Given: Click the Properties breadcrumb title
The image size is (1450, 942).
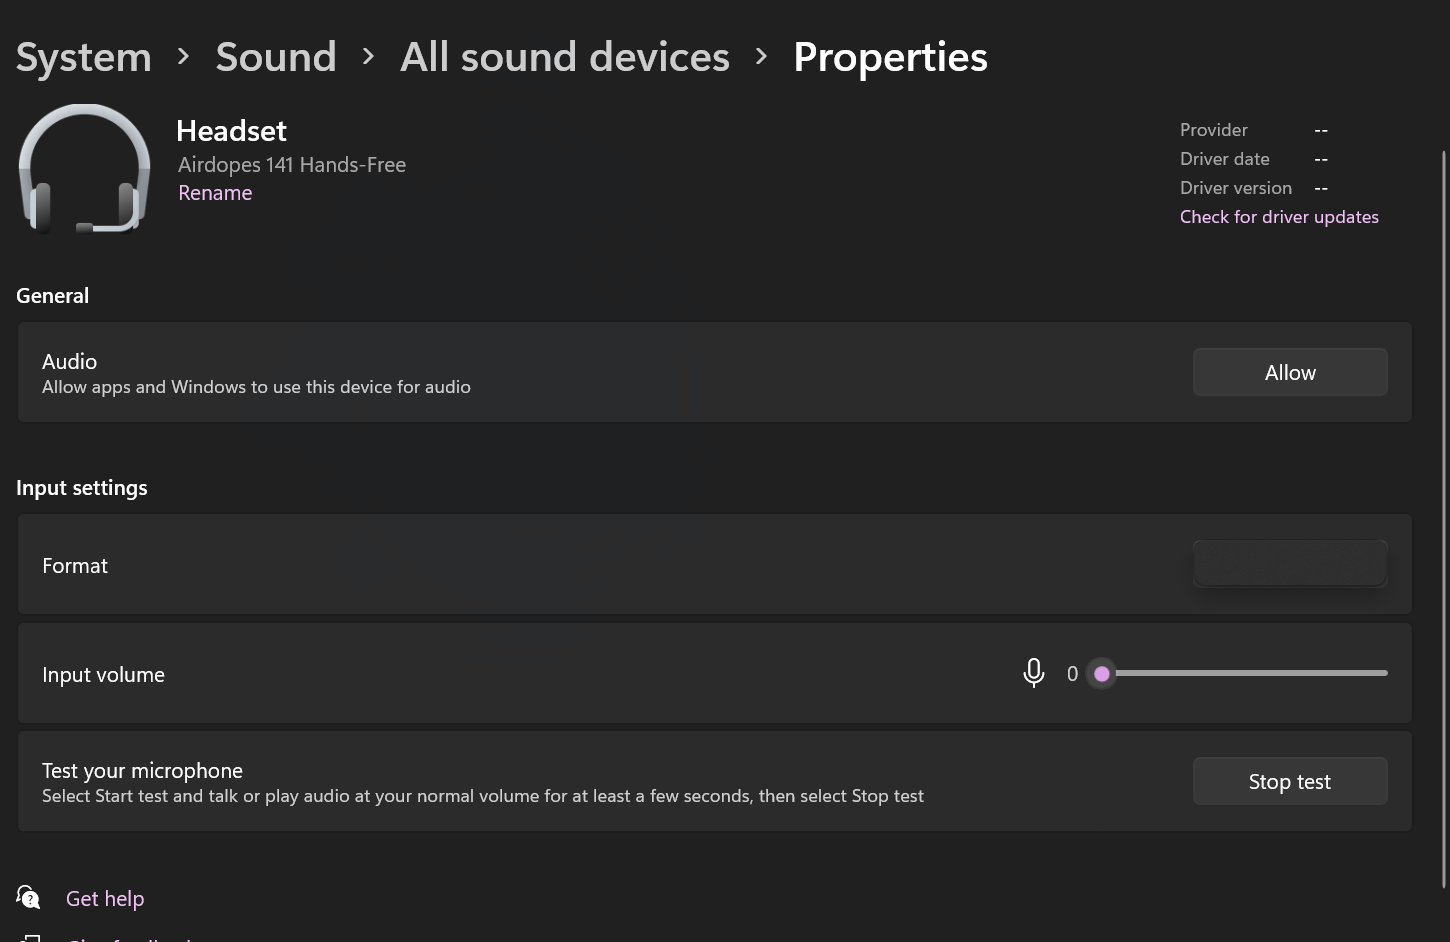Looking at the screenshot, I should [890, 57].
